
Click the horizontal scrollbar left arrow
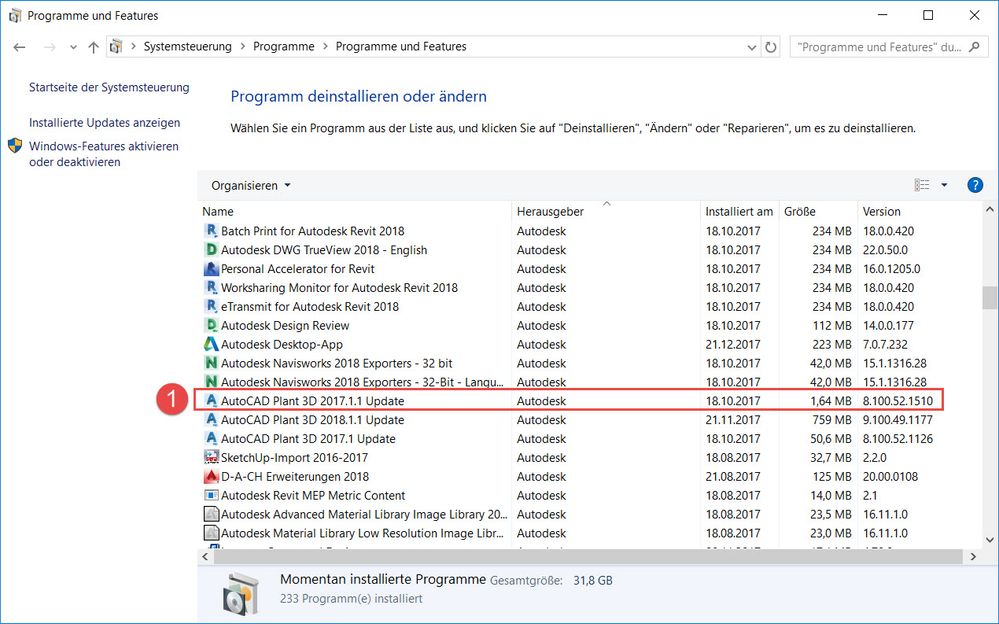[x=205, y=556]
